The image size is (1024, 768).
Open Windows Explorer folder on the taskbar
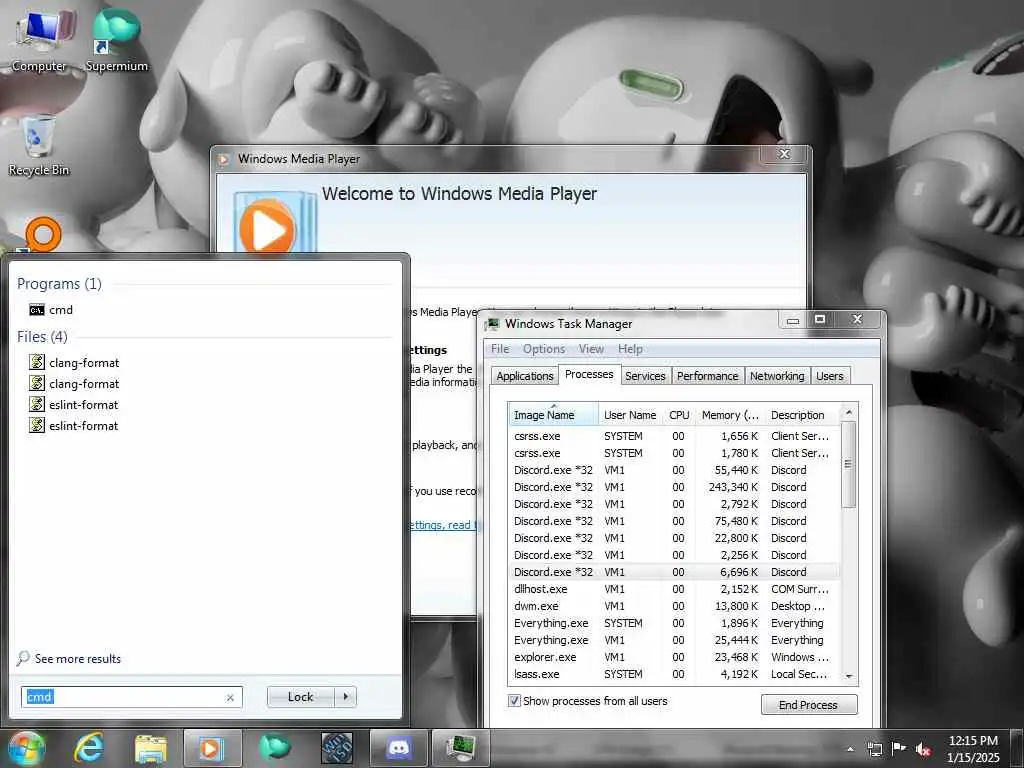pos(151,748)
